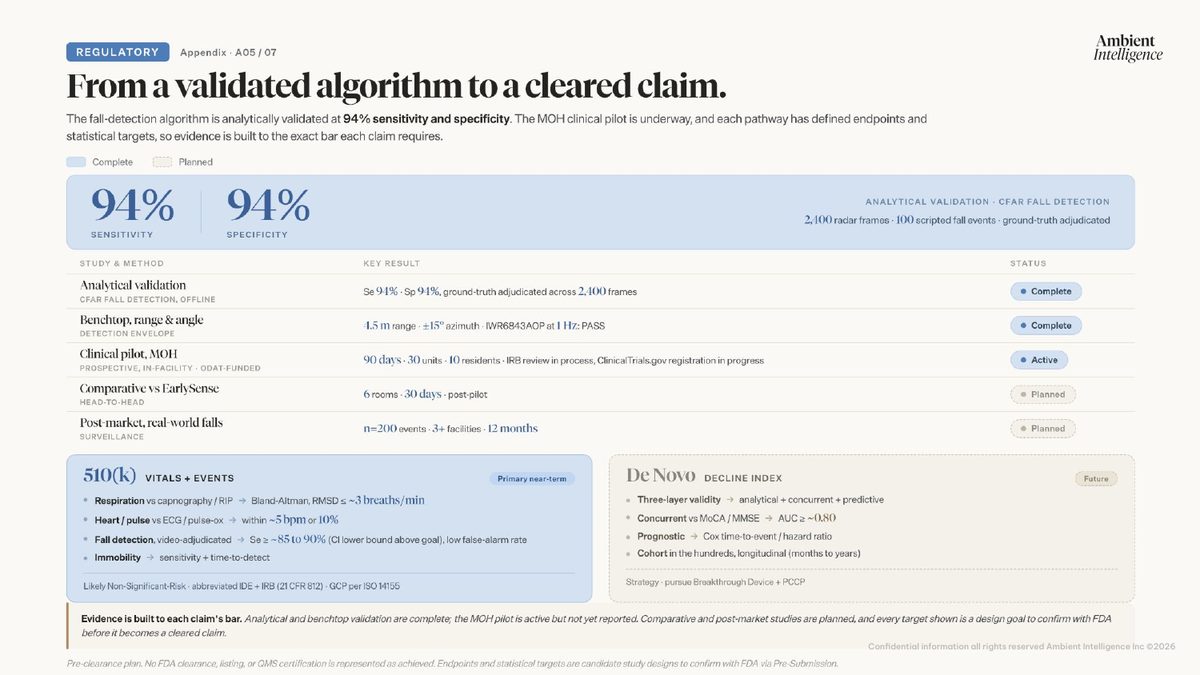Image resolution: width=1200 pixels, height=675 pixels.
Task: Click the Future tag in De Novo card
Action: [1096, 479]
